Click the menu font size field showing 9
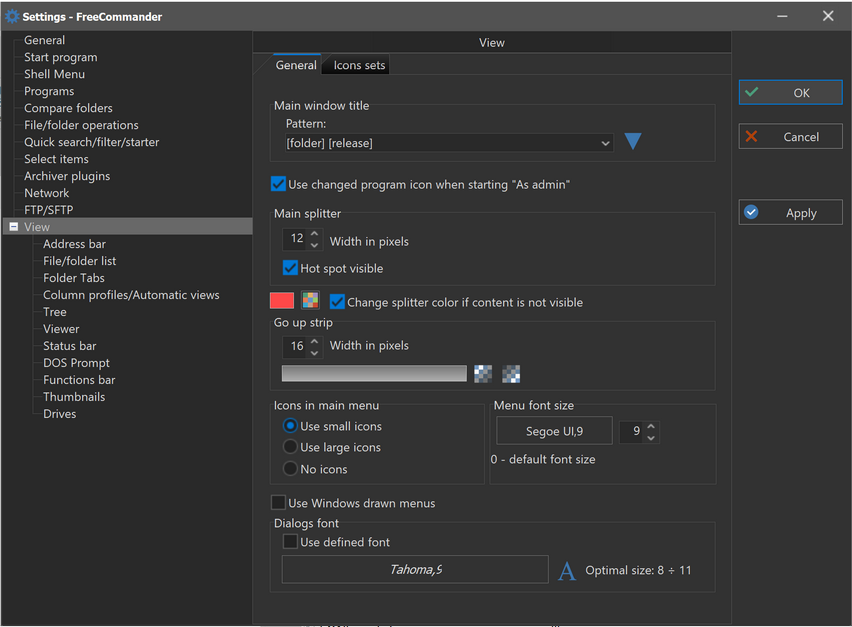 click(632, 431)
